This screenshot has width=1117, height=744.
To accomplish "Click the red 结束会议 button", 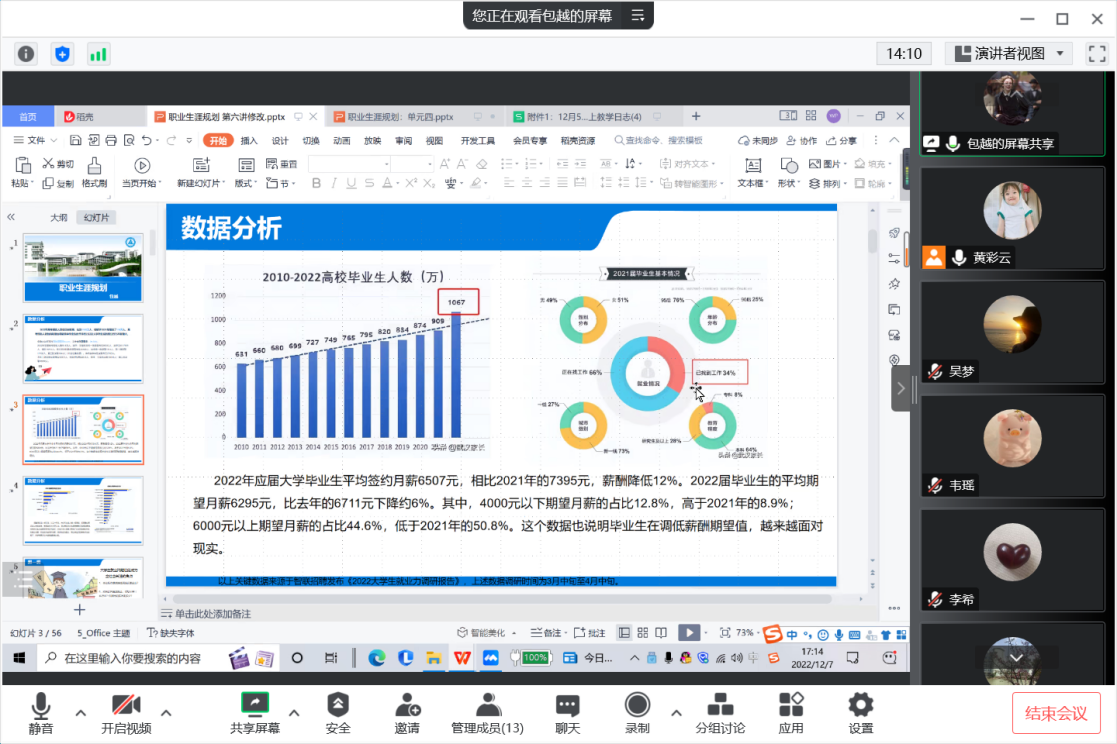I will [1056, 713].
